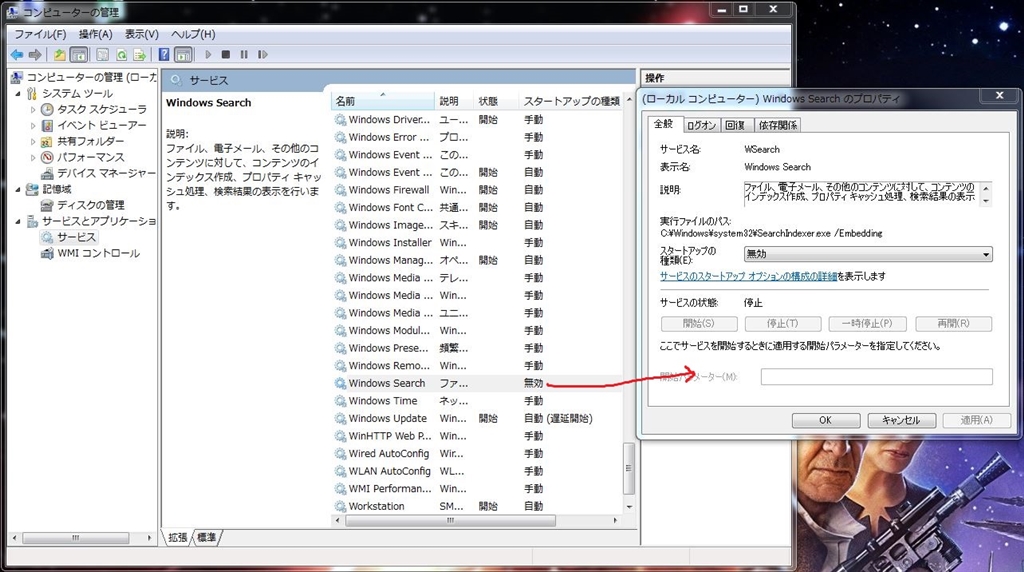This screenshot has width=1024, height=572.
Task: Click OK in the properties dialog
Action: pos(825,420)
